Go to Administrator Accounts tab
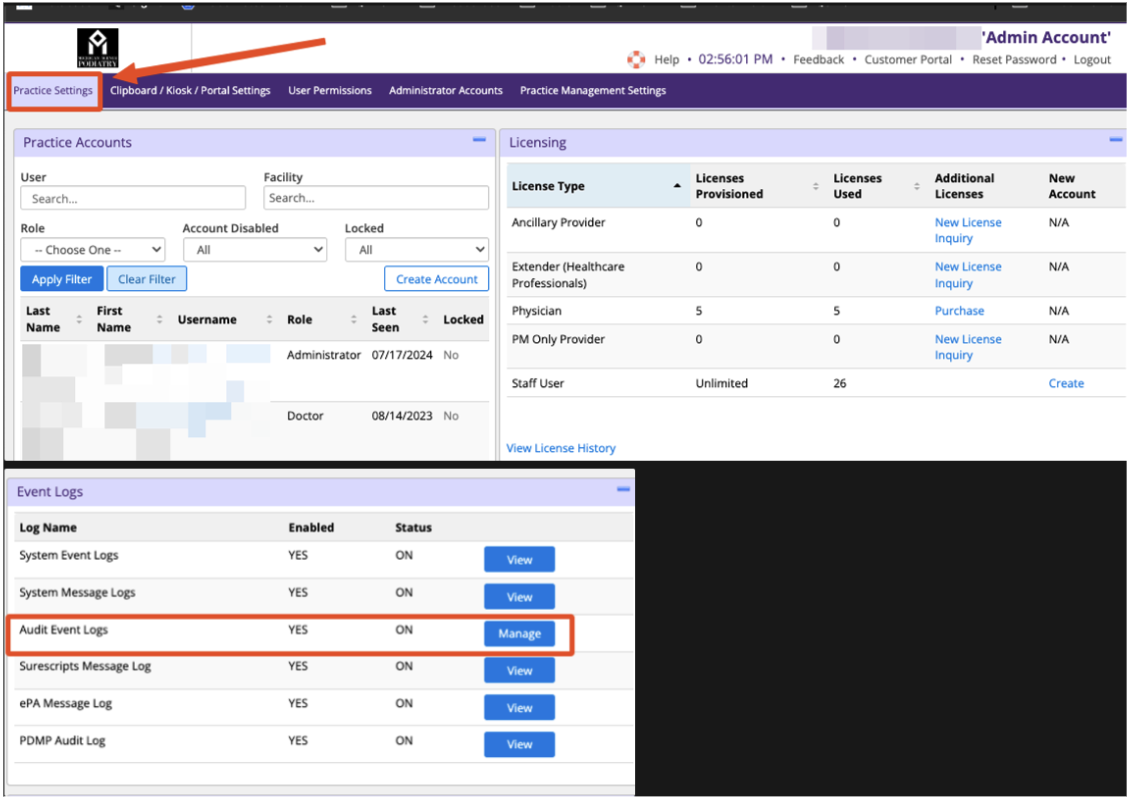Screen dimensions: 1128x797 pos(446,91)
